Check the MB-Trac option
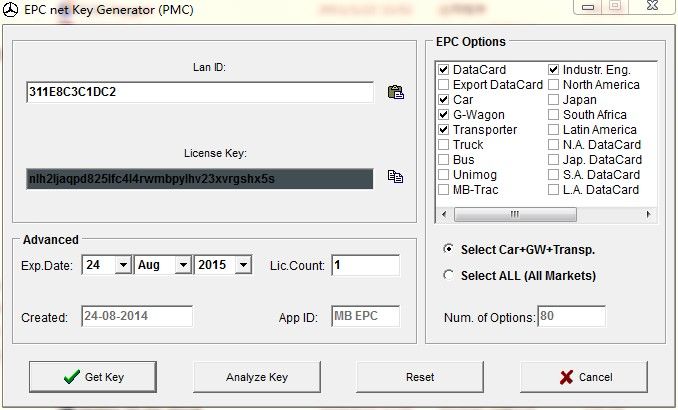 click(x=443, y=189)
